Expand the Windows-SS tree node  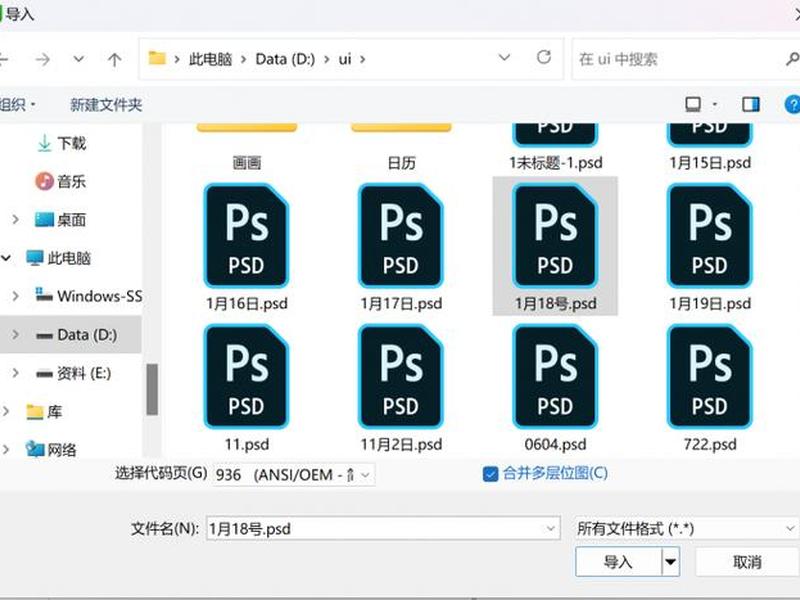15,296
